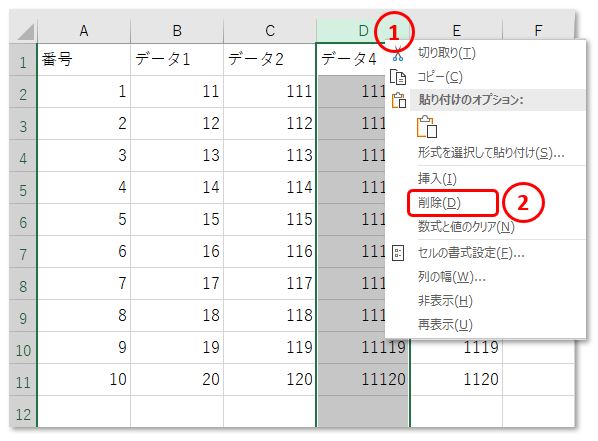Viewport: 598px width, 441px height.
Task: Choose 数式と値のクリア(N) option
Action: (466, 227)
